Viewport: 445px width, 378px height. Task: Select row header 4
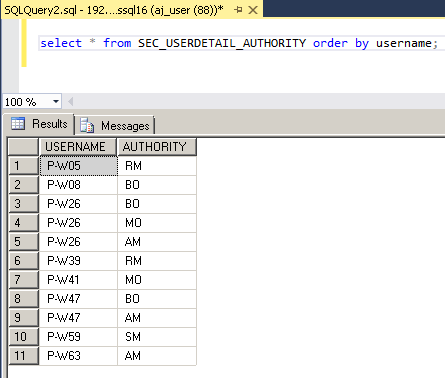tap(23, 223)
